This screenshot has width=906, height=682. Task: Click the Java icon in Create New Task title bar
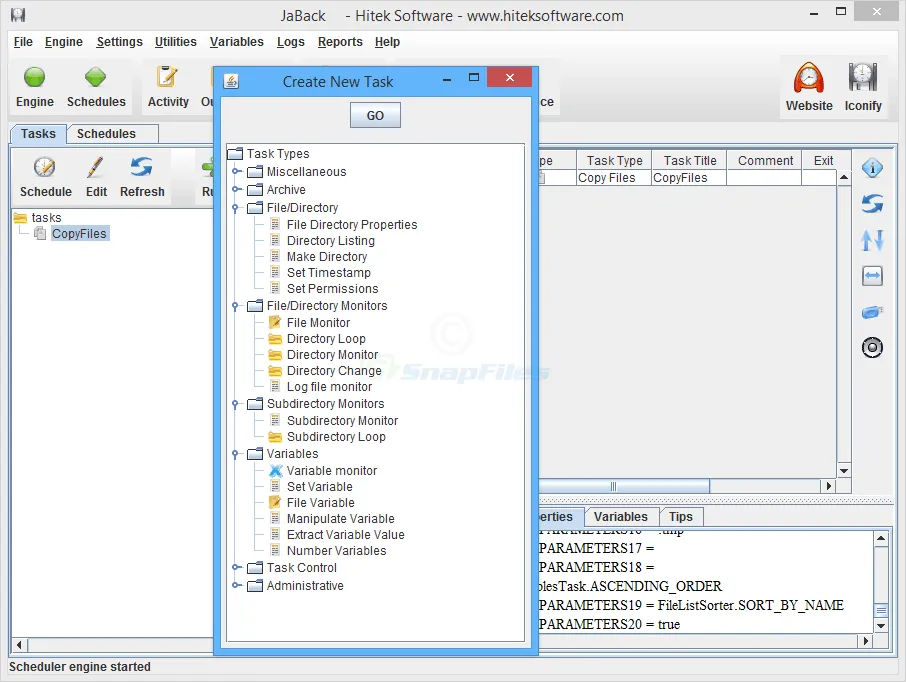(x=231, y=81)
